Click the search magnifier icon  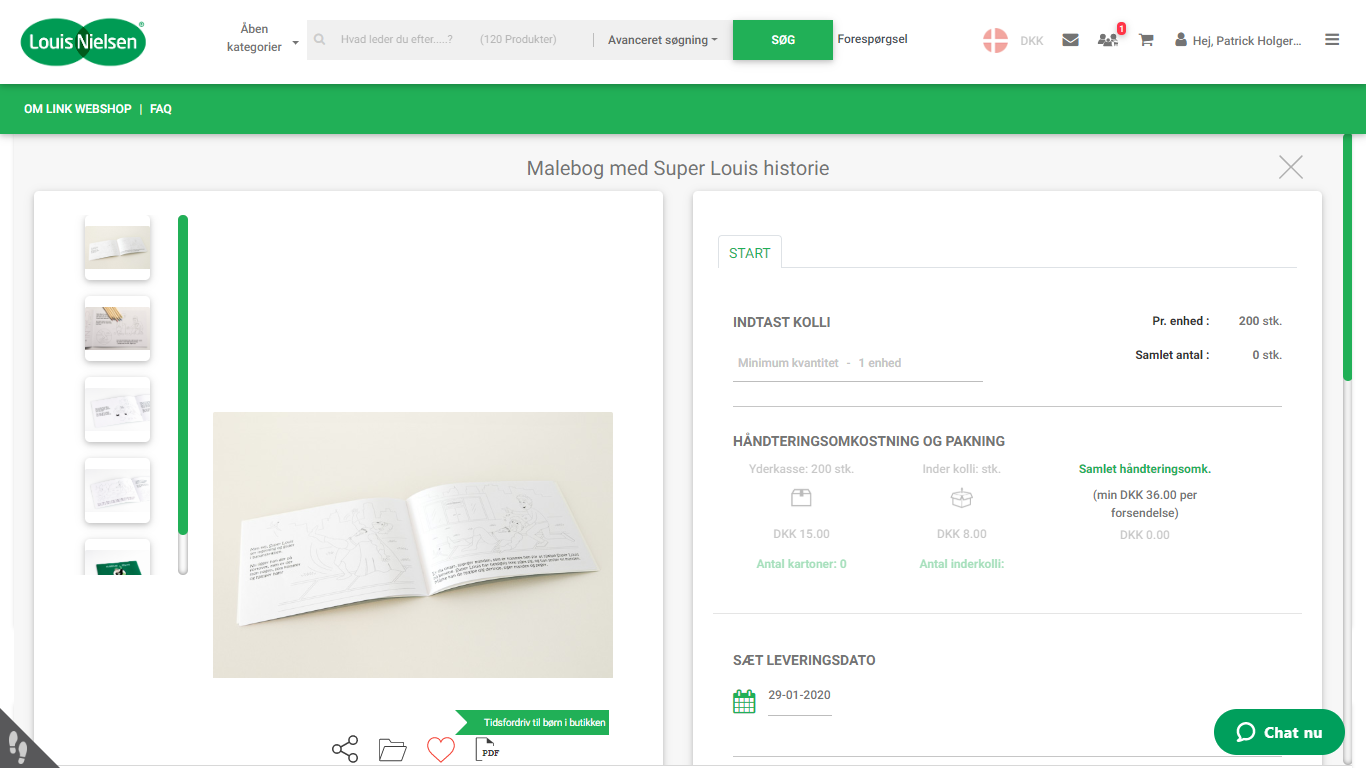[320, 40]
